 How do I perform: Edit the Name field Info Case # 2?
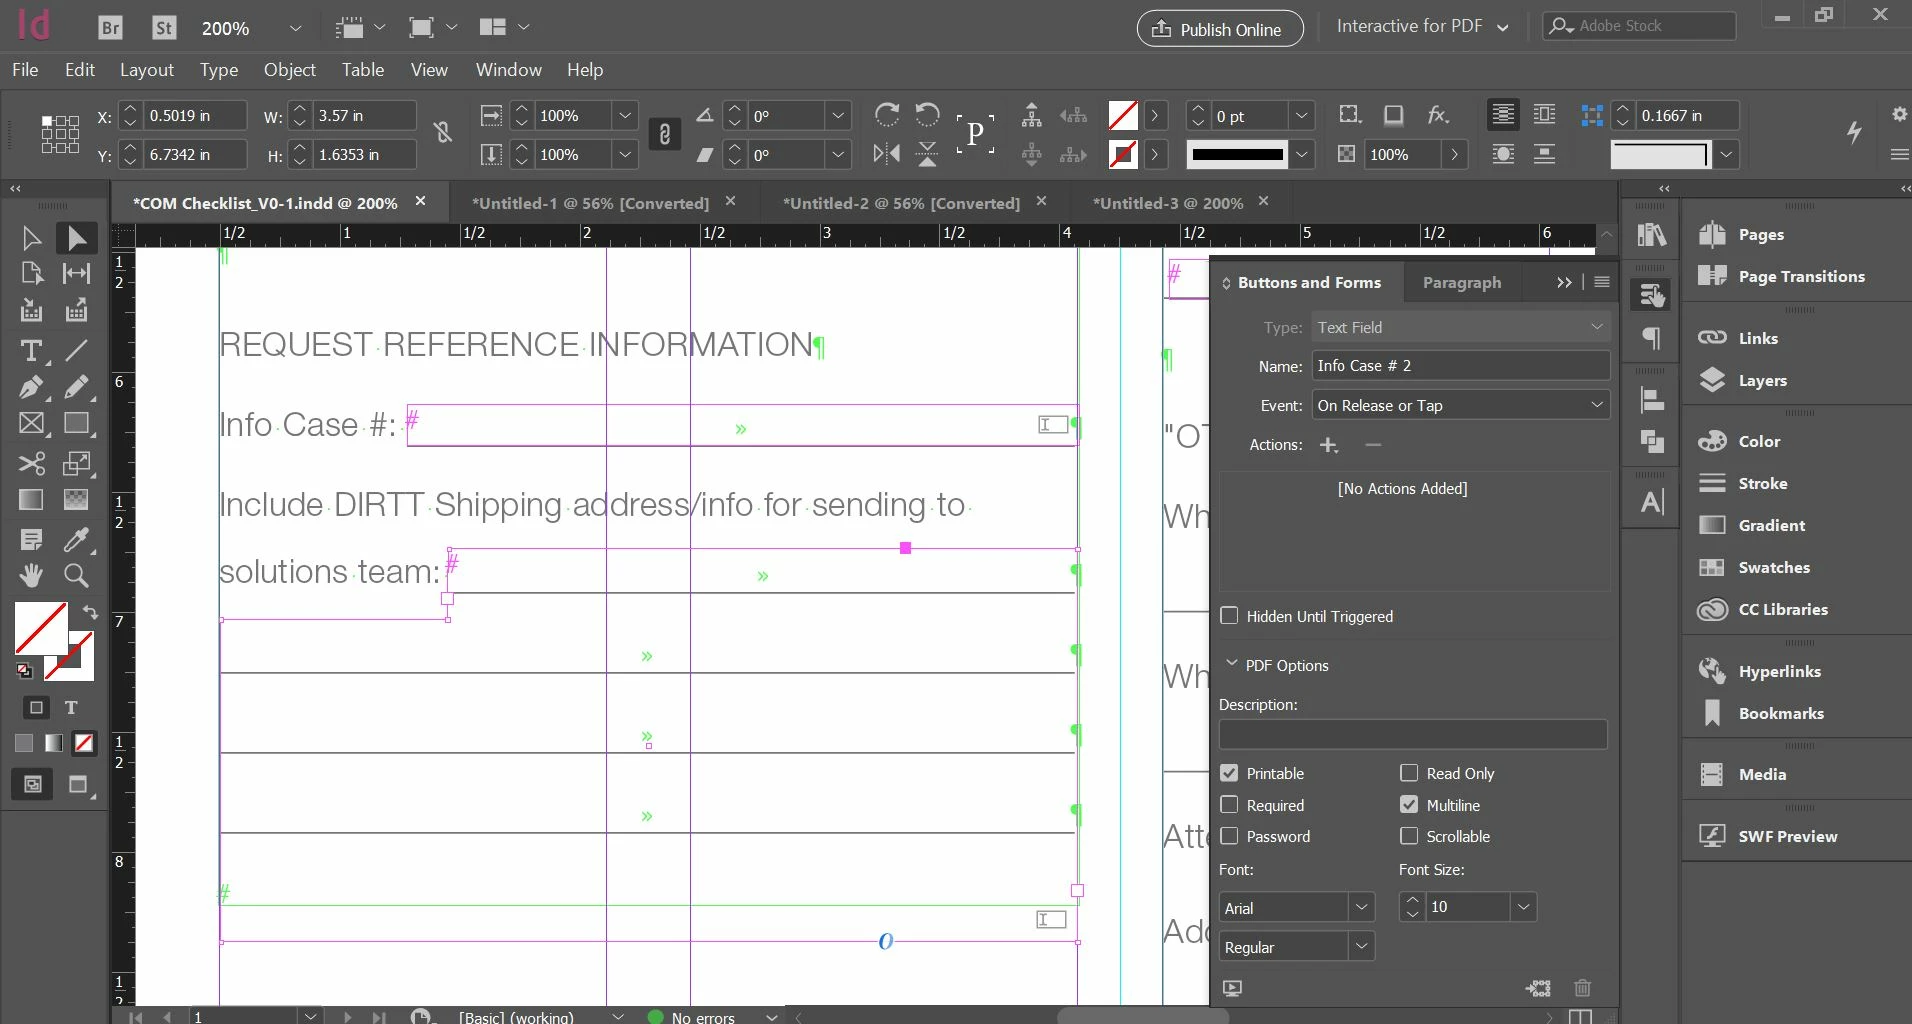click(x=1460, y=366)
